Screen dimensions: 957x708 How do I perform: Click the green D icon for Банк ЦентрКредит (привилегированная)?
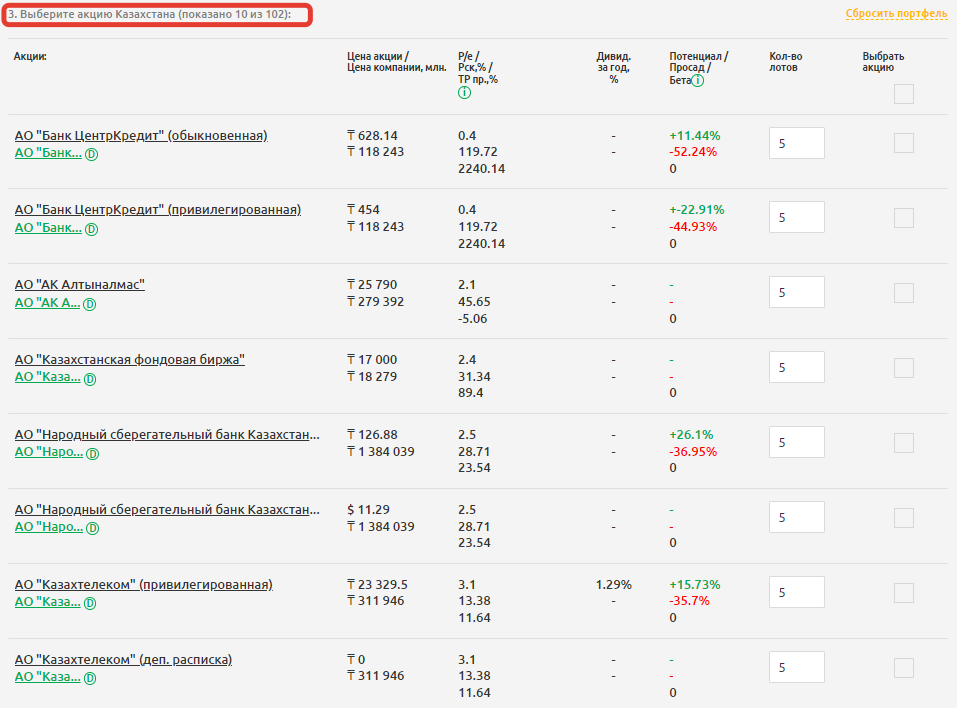[91, 229]
